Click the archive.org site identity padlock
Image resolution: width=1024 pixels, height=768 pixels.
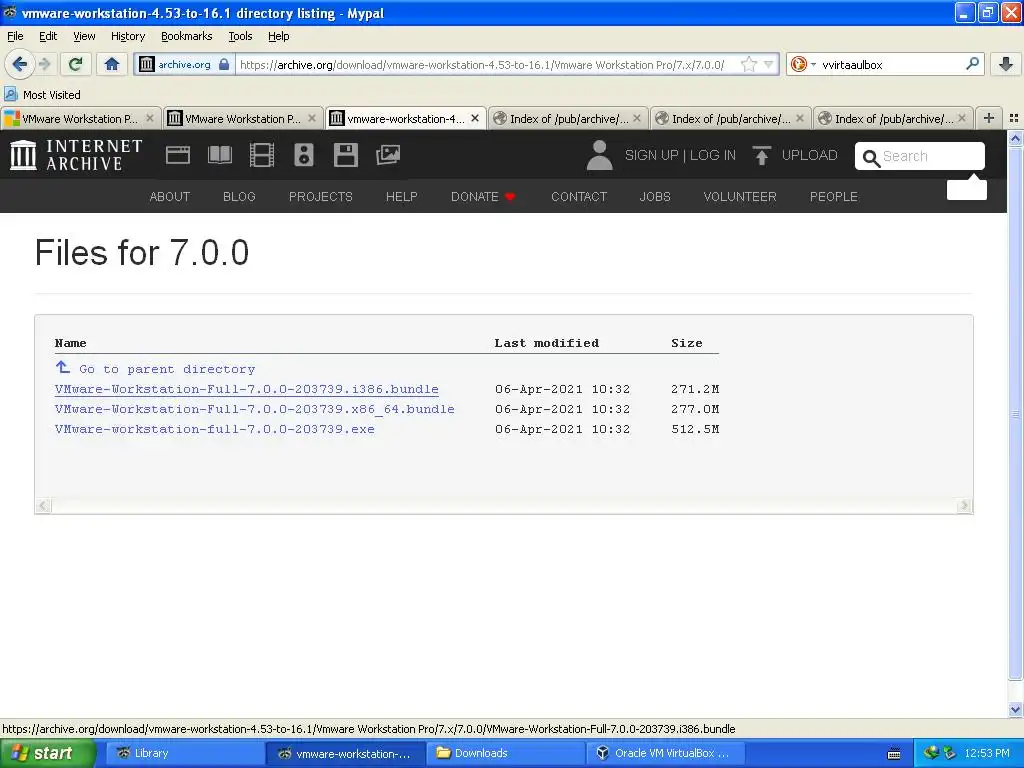(x=224, y=64)
